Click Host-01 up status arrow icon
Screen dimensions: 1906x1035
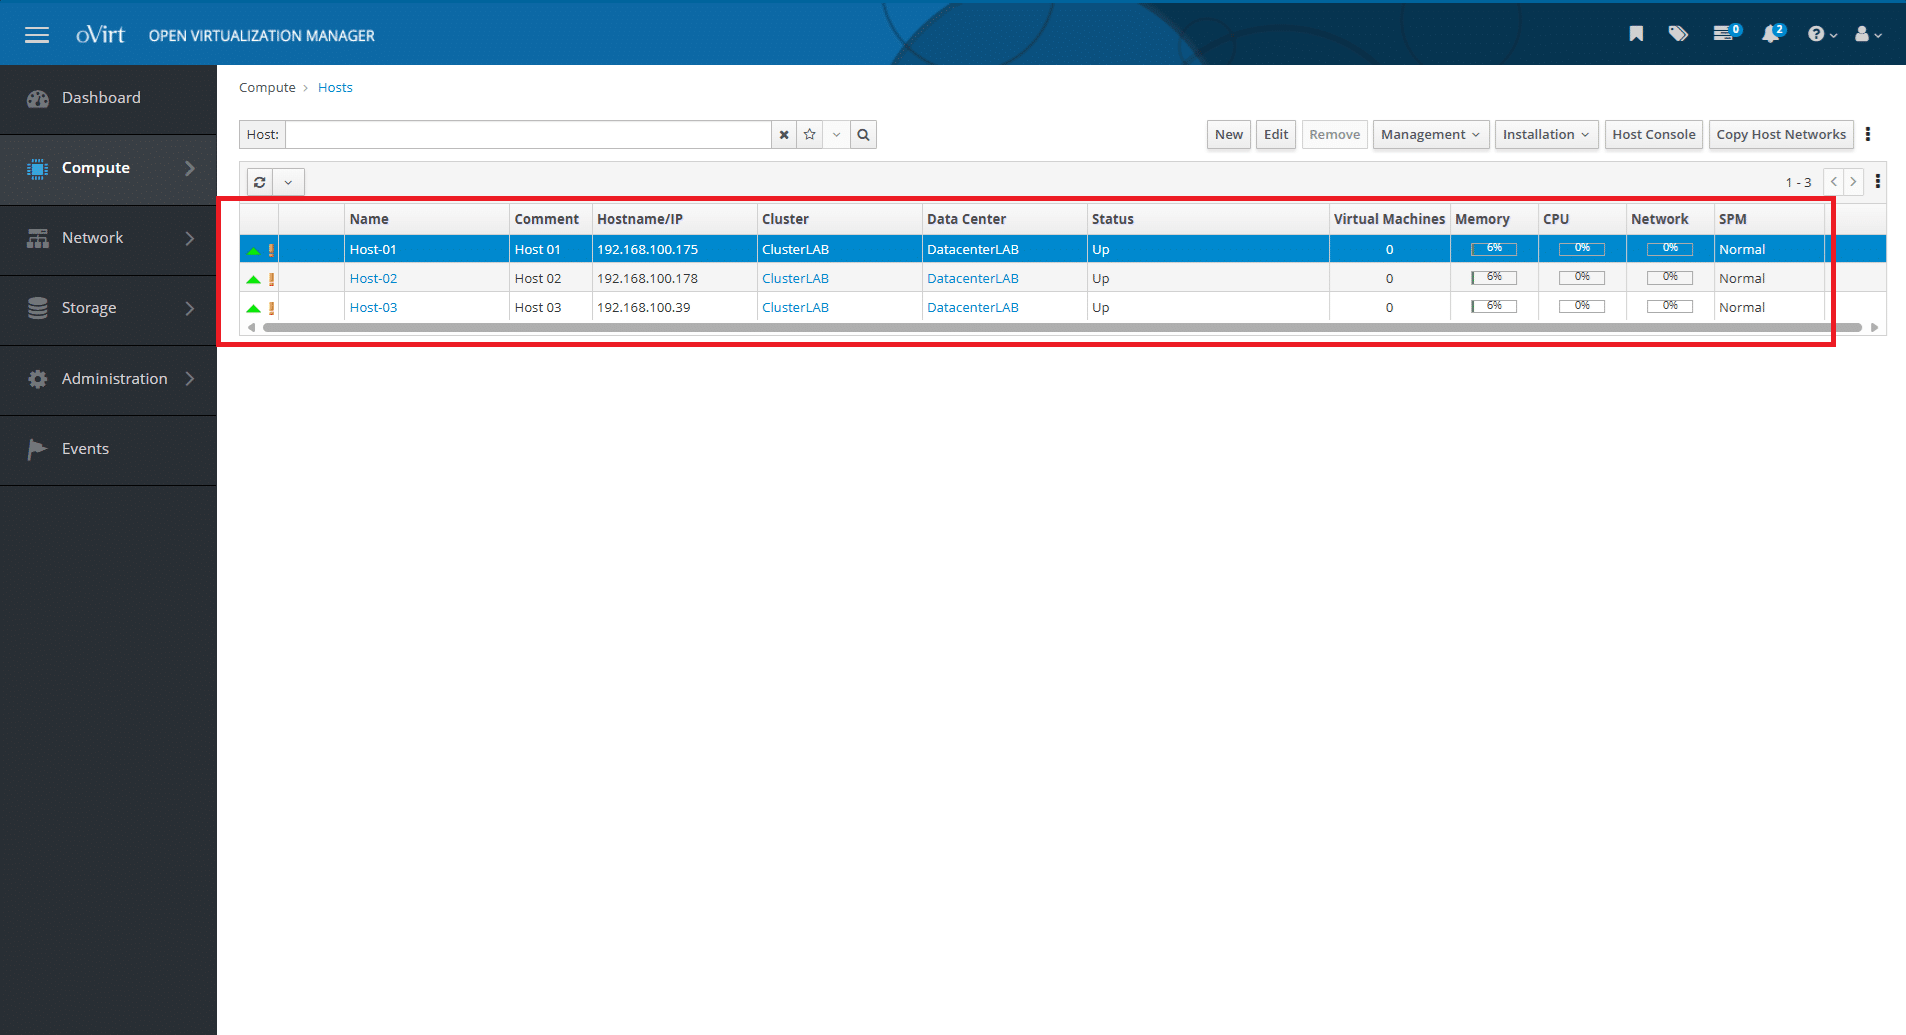point(253,250)
